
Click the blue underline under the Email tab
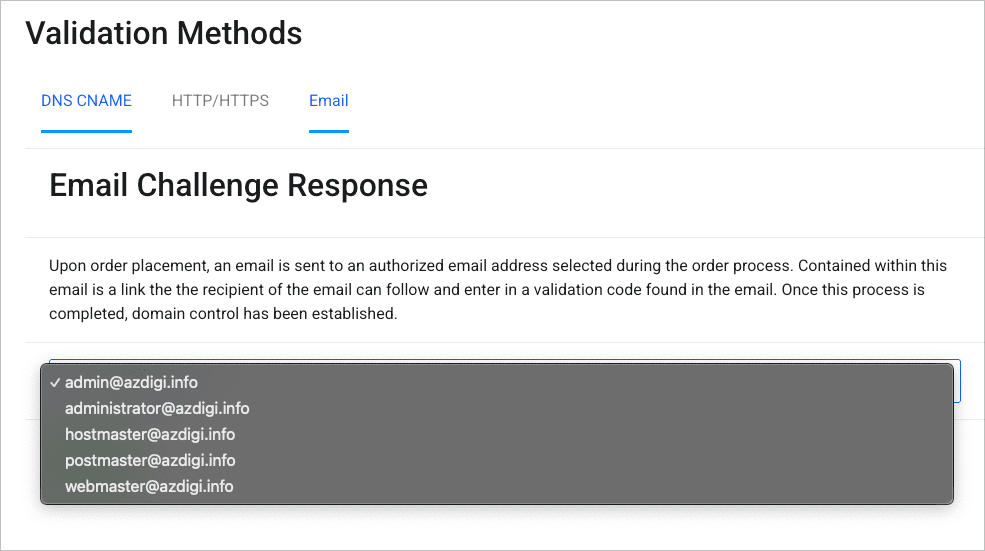(328, 130)
